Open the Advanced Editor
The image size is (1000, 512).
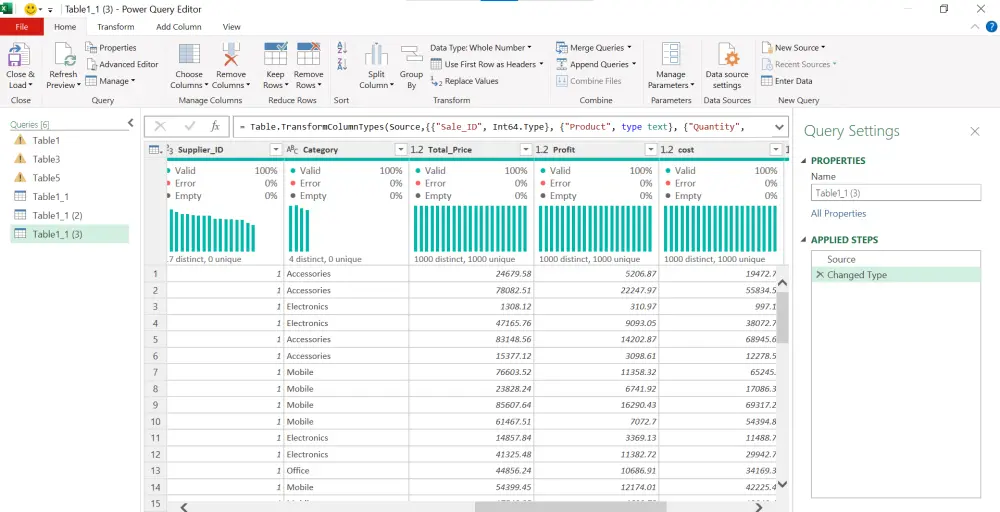[x=122, y=64]
